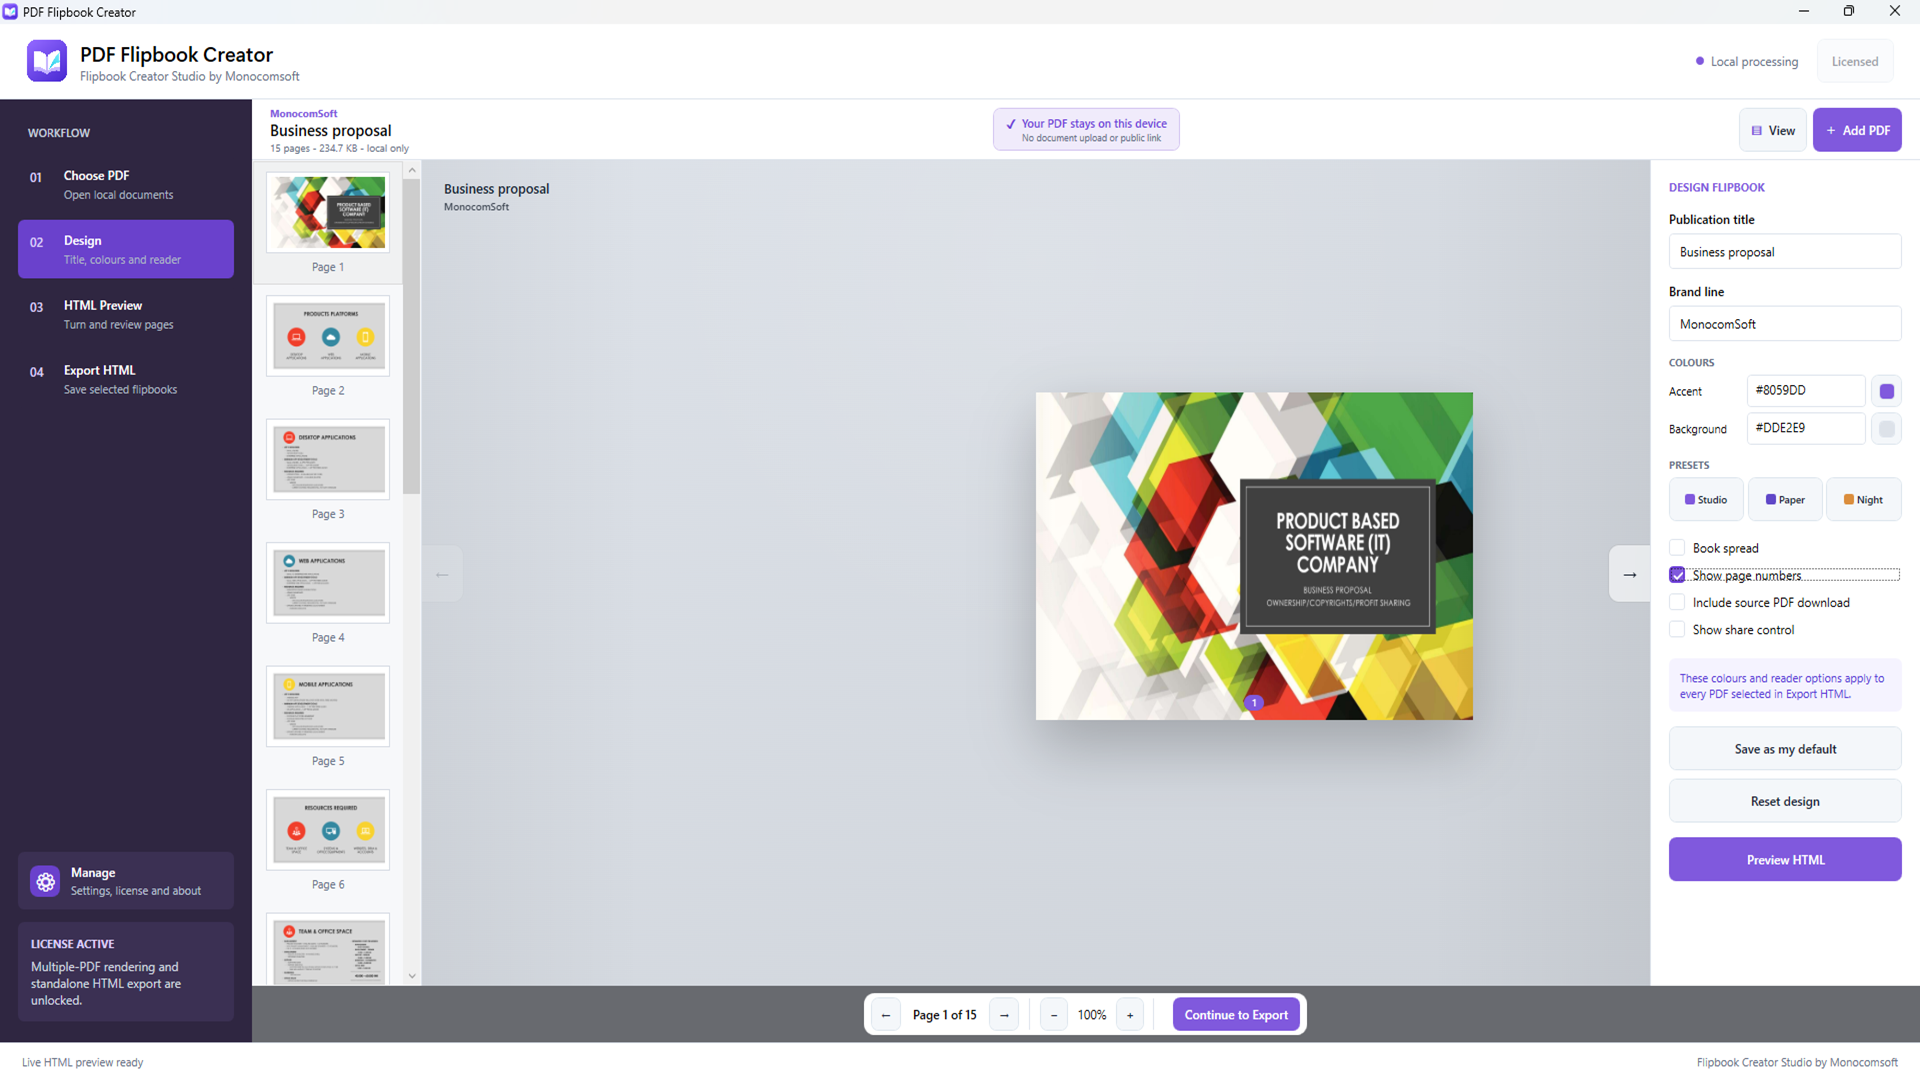Click Preview HTML button

1785,859
